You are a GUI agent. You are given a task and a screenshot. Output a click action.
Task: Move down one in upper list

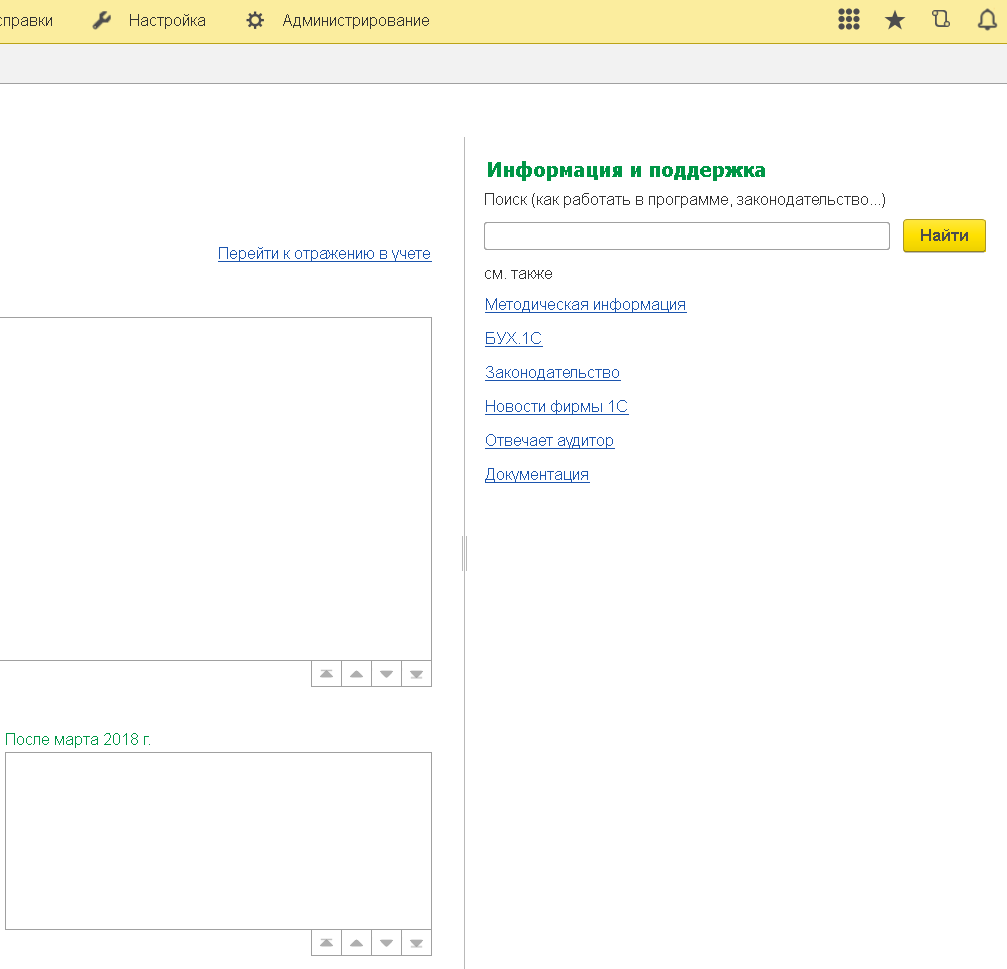point(387,674)
